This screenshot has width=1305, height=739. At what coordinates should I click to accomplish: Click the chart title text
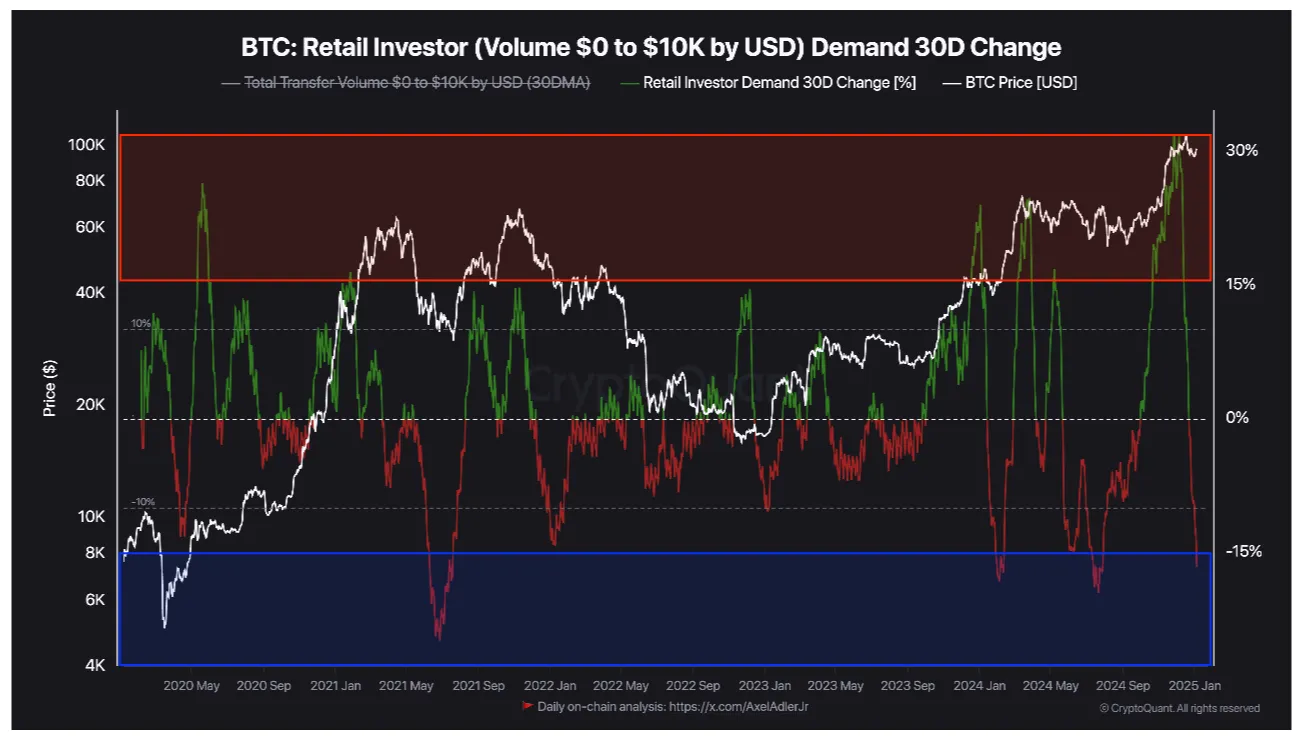coord(650,46)
